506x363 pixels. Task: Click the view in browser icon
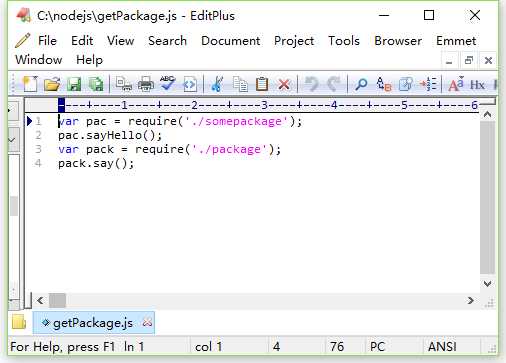point(190,84)
